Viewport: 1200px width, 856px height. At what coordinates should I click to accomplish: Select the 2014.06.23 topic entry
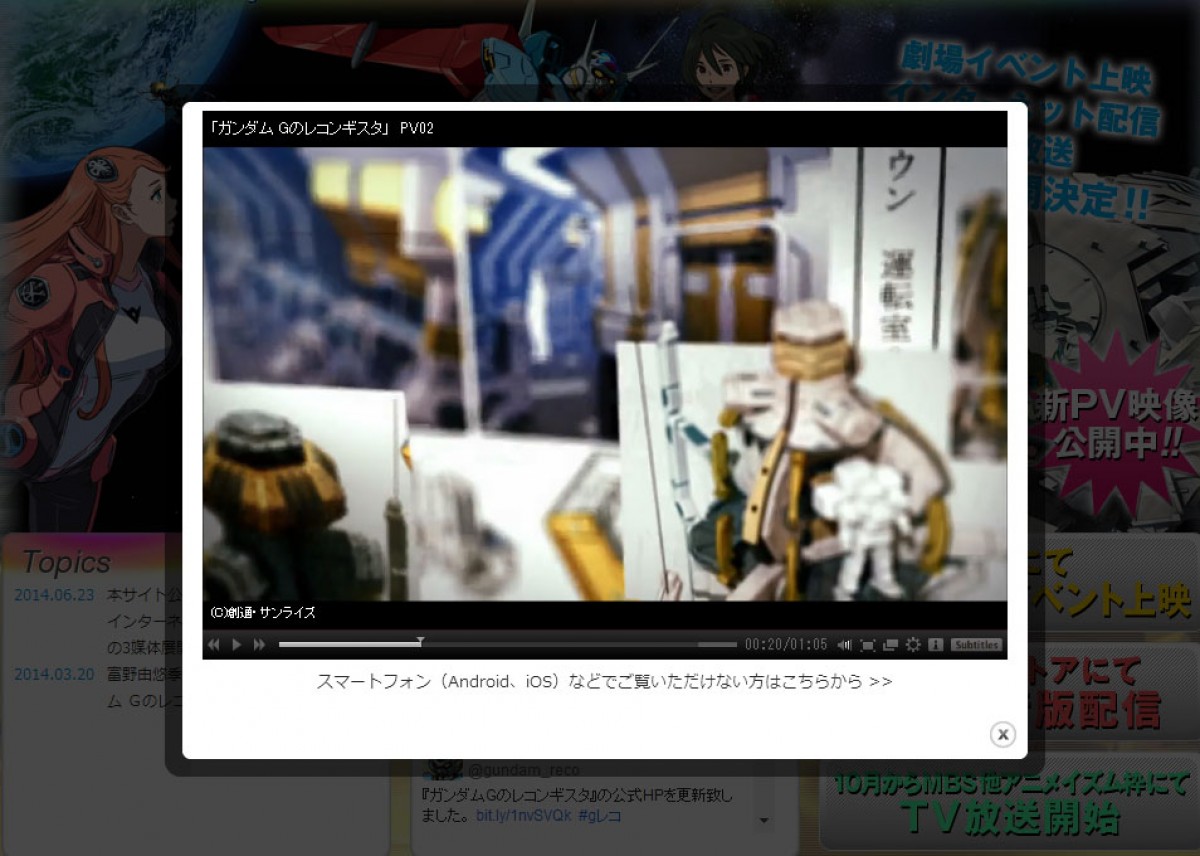click(x=54, y=595)
